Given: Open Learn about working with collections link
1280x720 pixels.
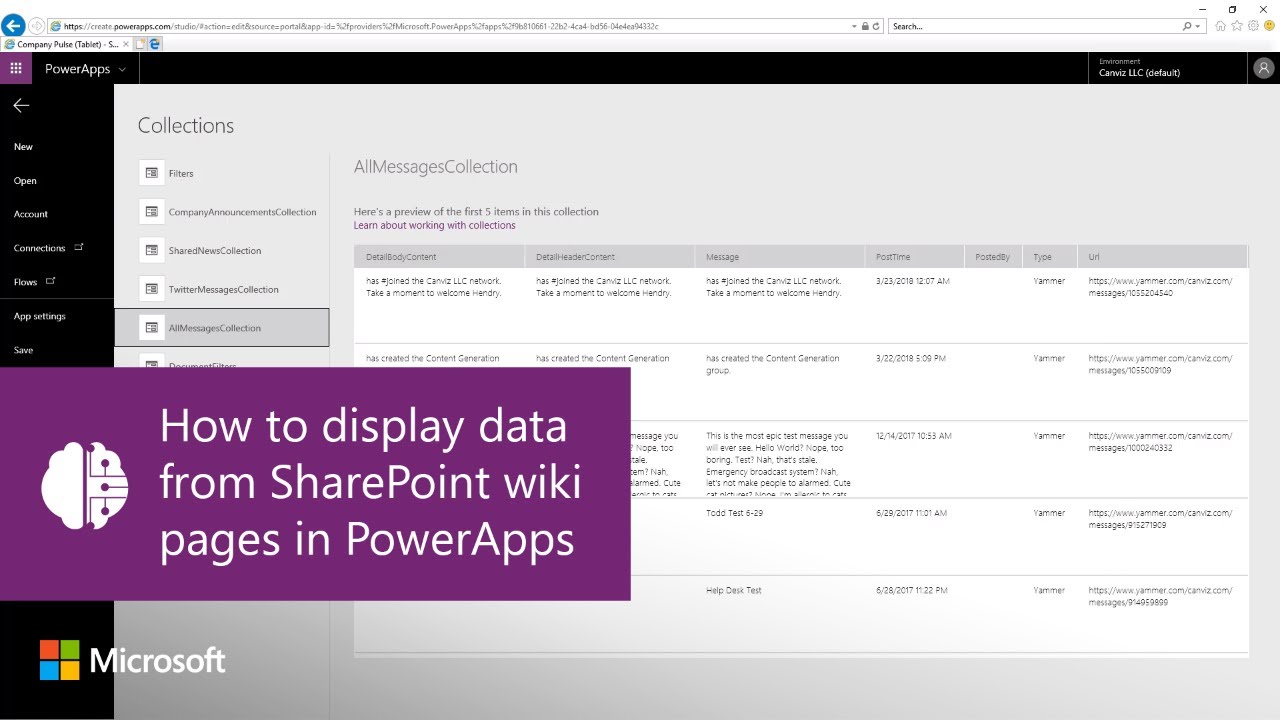Looking at the screenshot, I should click(435, 225).
